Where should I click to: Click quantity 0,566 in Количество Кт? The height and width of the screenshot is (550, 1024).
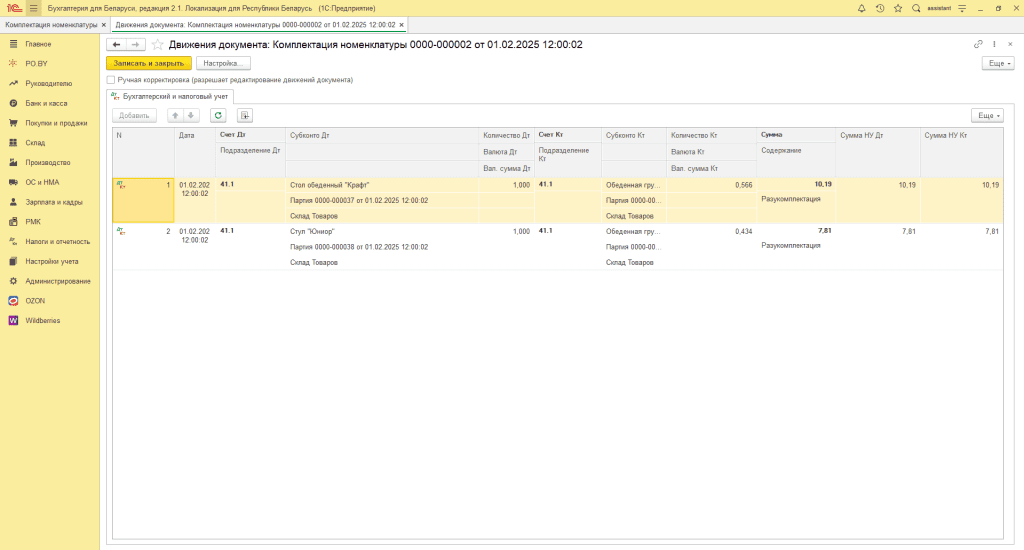coord(743,185)
